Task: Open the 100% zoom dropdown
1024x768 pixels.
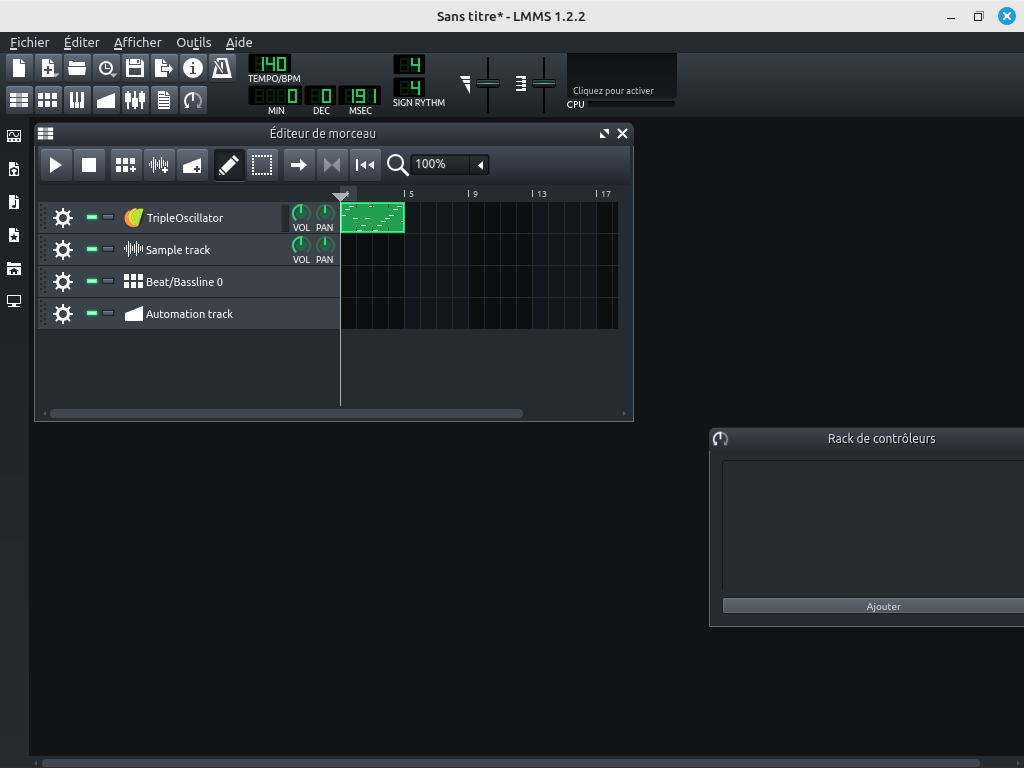Action: 449,165
